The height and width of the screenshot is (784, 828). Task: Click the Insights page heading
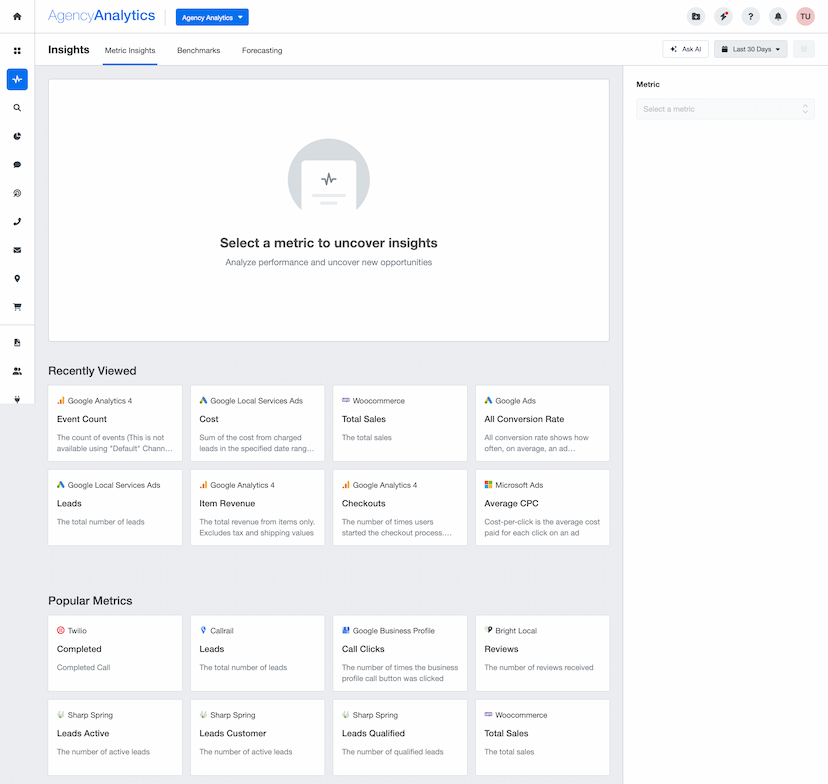pyautogui.click(x=69, y=50)
